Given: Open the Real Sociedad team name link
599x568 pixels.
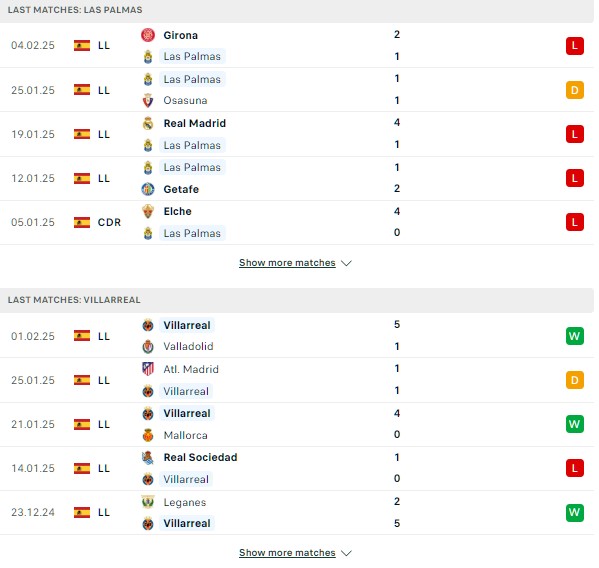Looking at the screenshot, I should (200, 457).
